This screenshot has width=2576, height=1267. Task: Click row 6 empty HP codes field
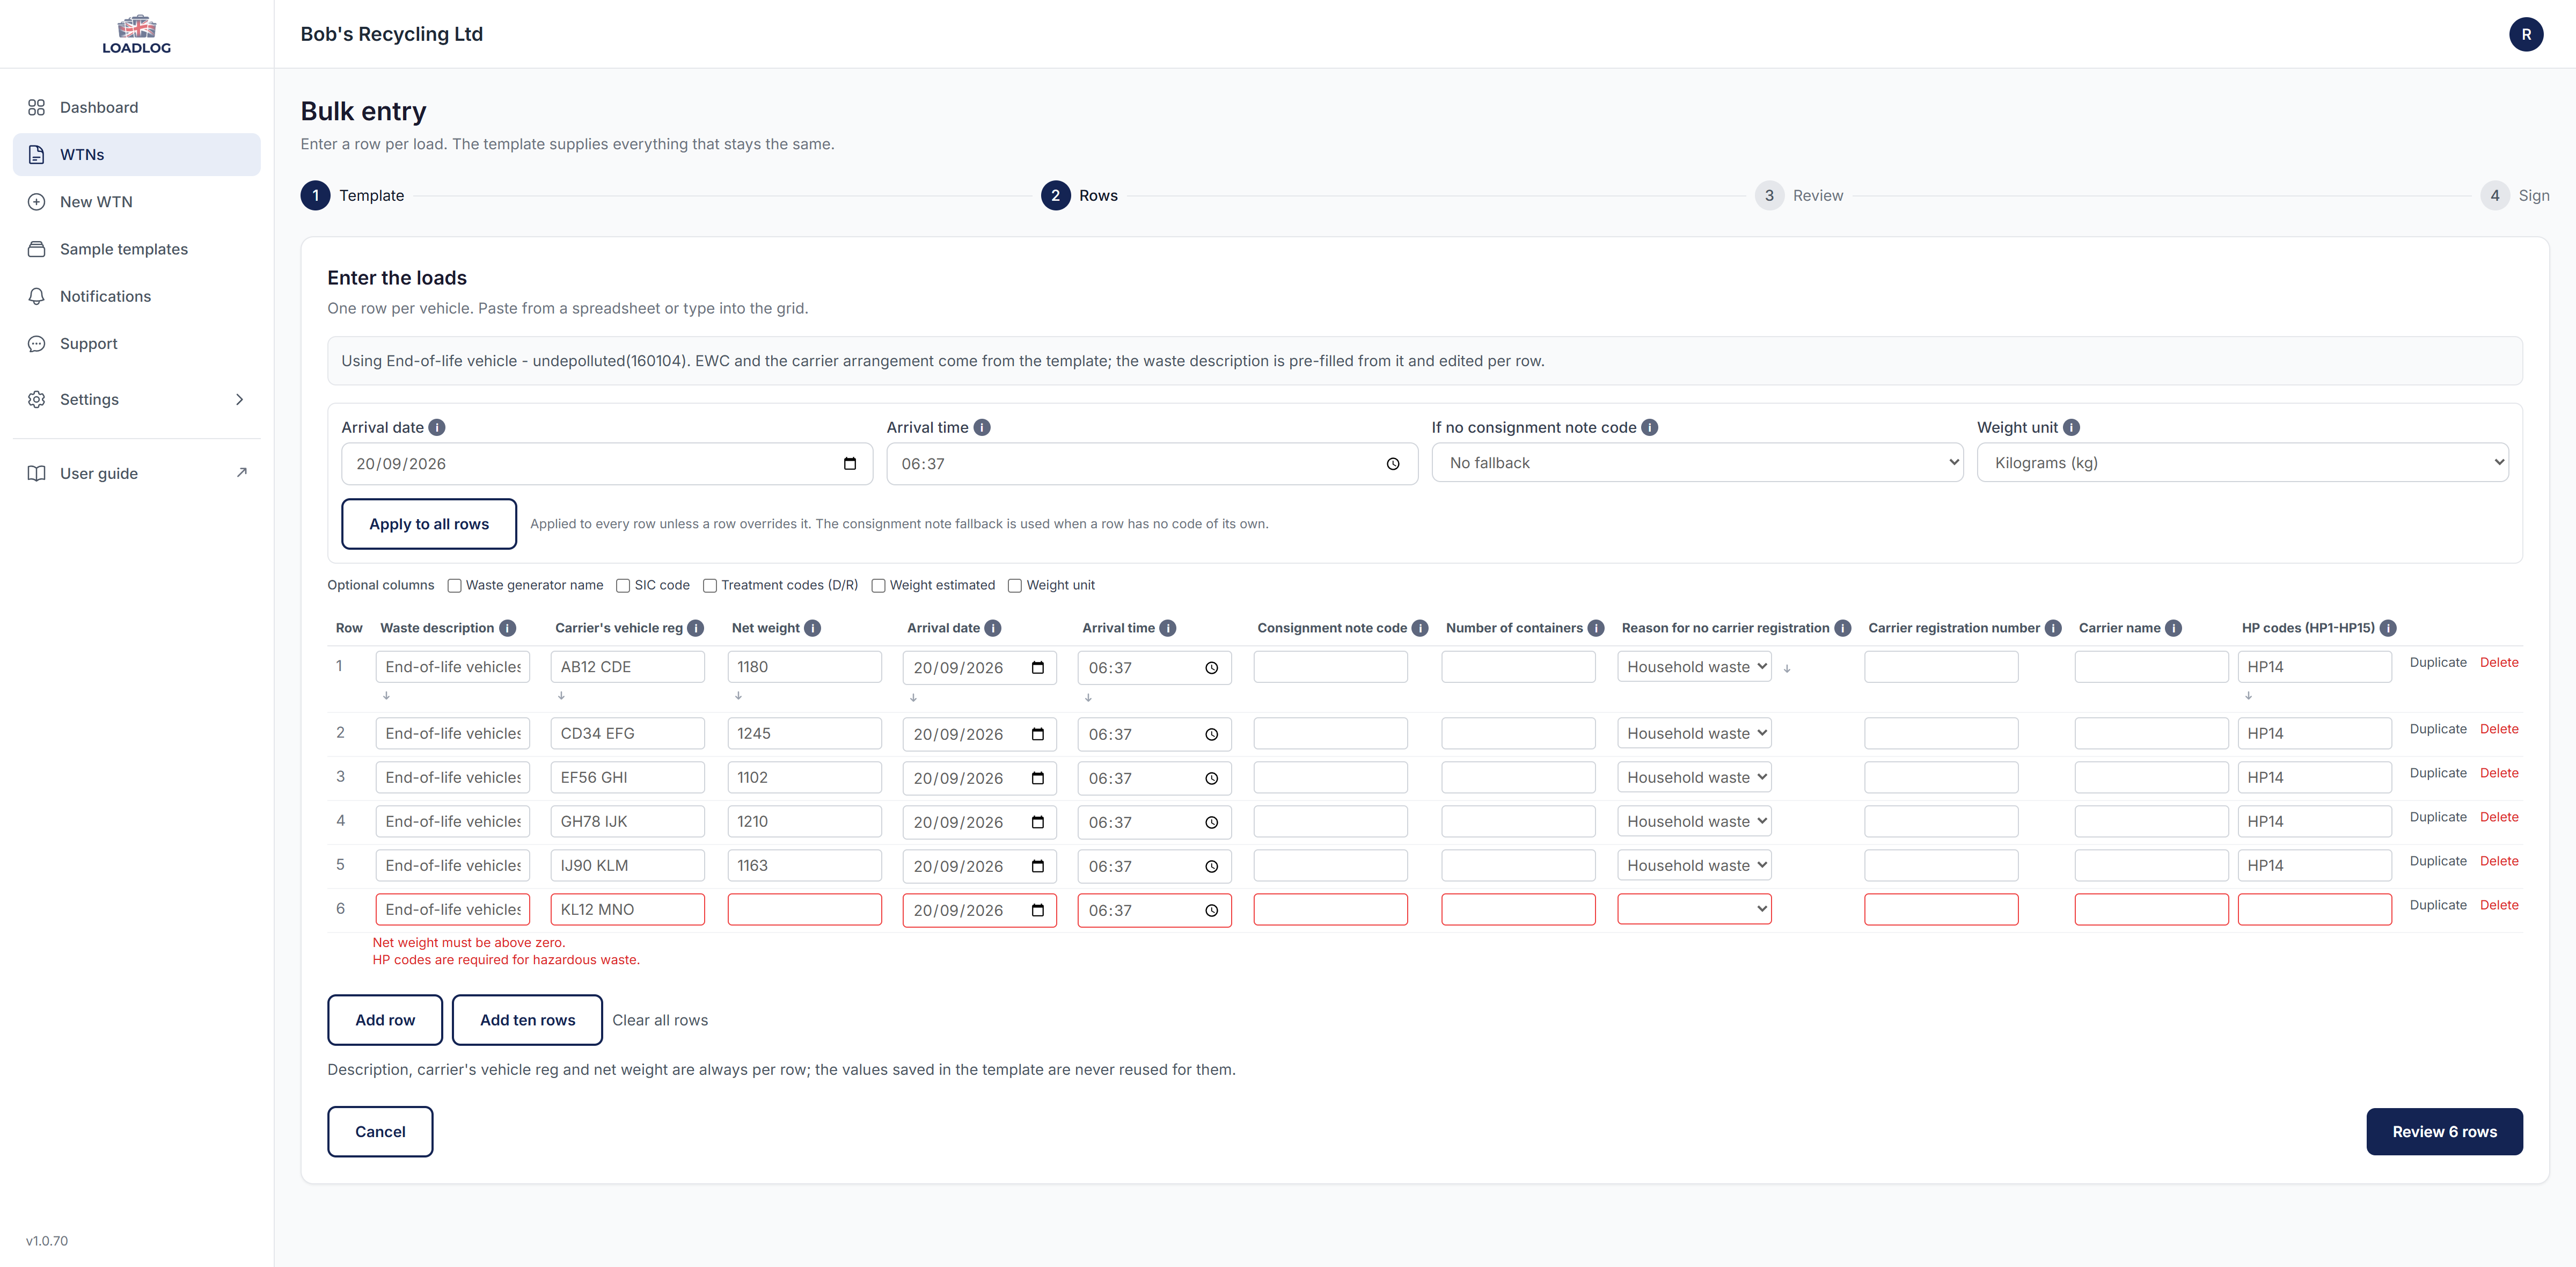tap(2314, 909)
